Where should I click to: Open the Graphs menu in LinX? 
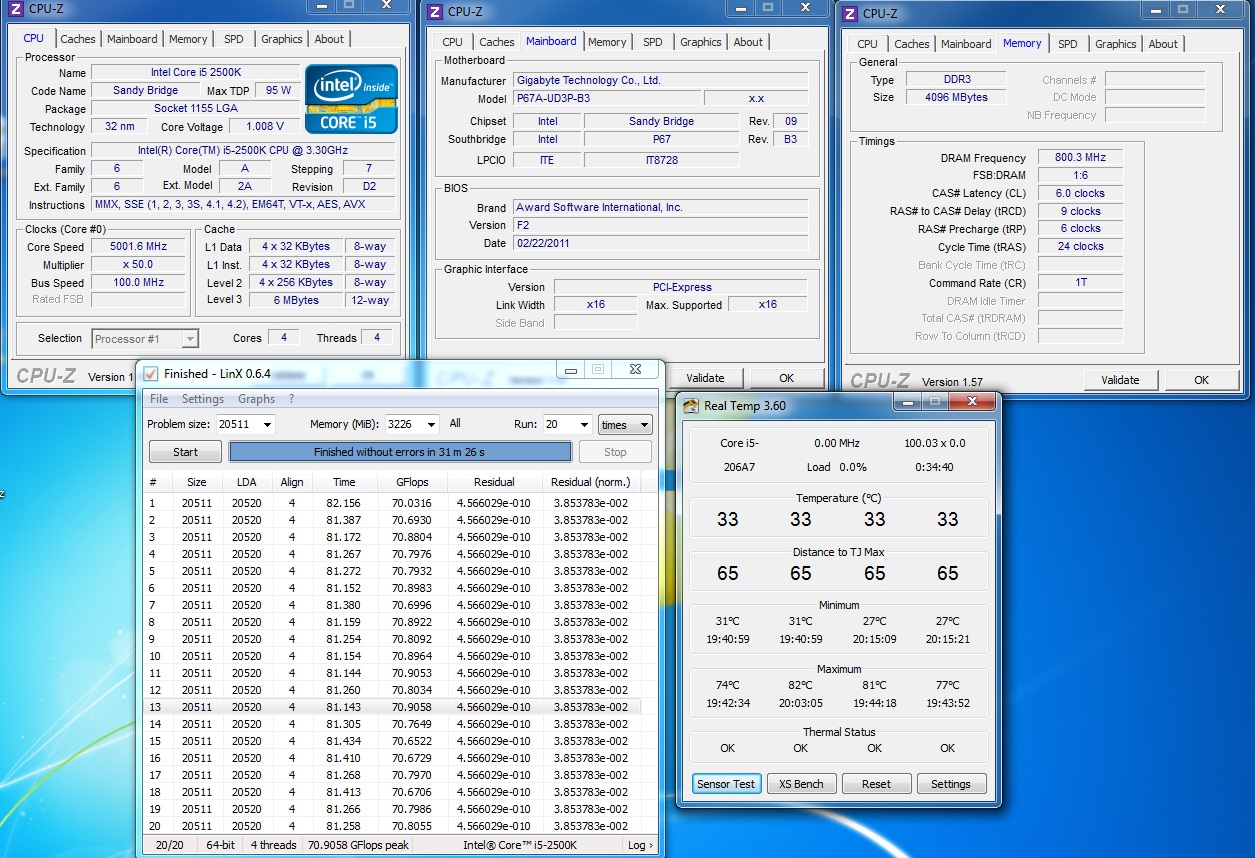tap(256, 399)
